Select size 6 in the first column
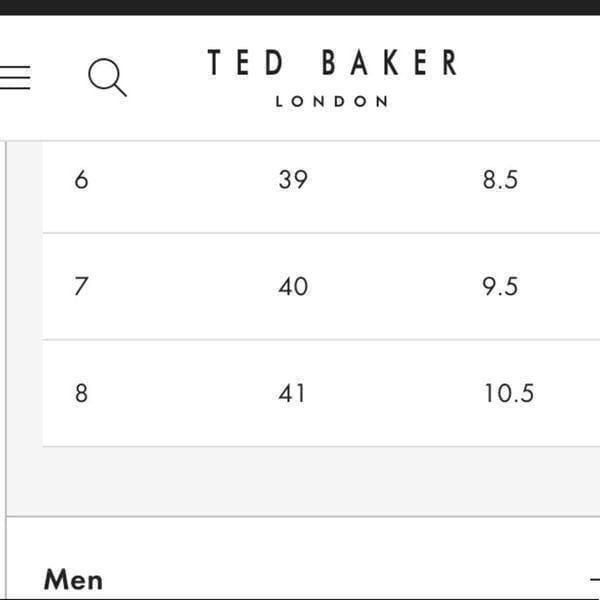The width and height of the screenshot is (600, 600). 81,179
